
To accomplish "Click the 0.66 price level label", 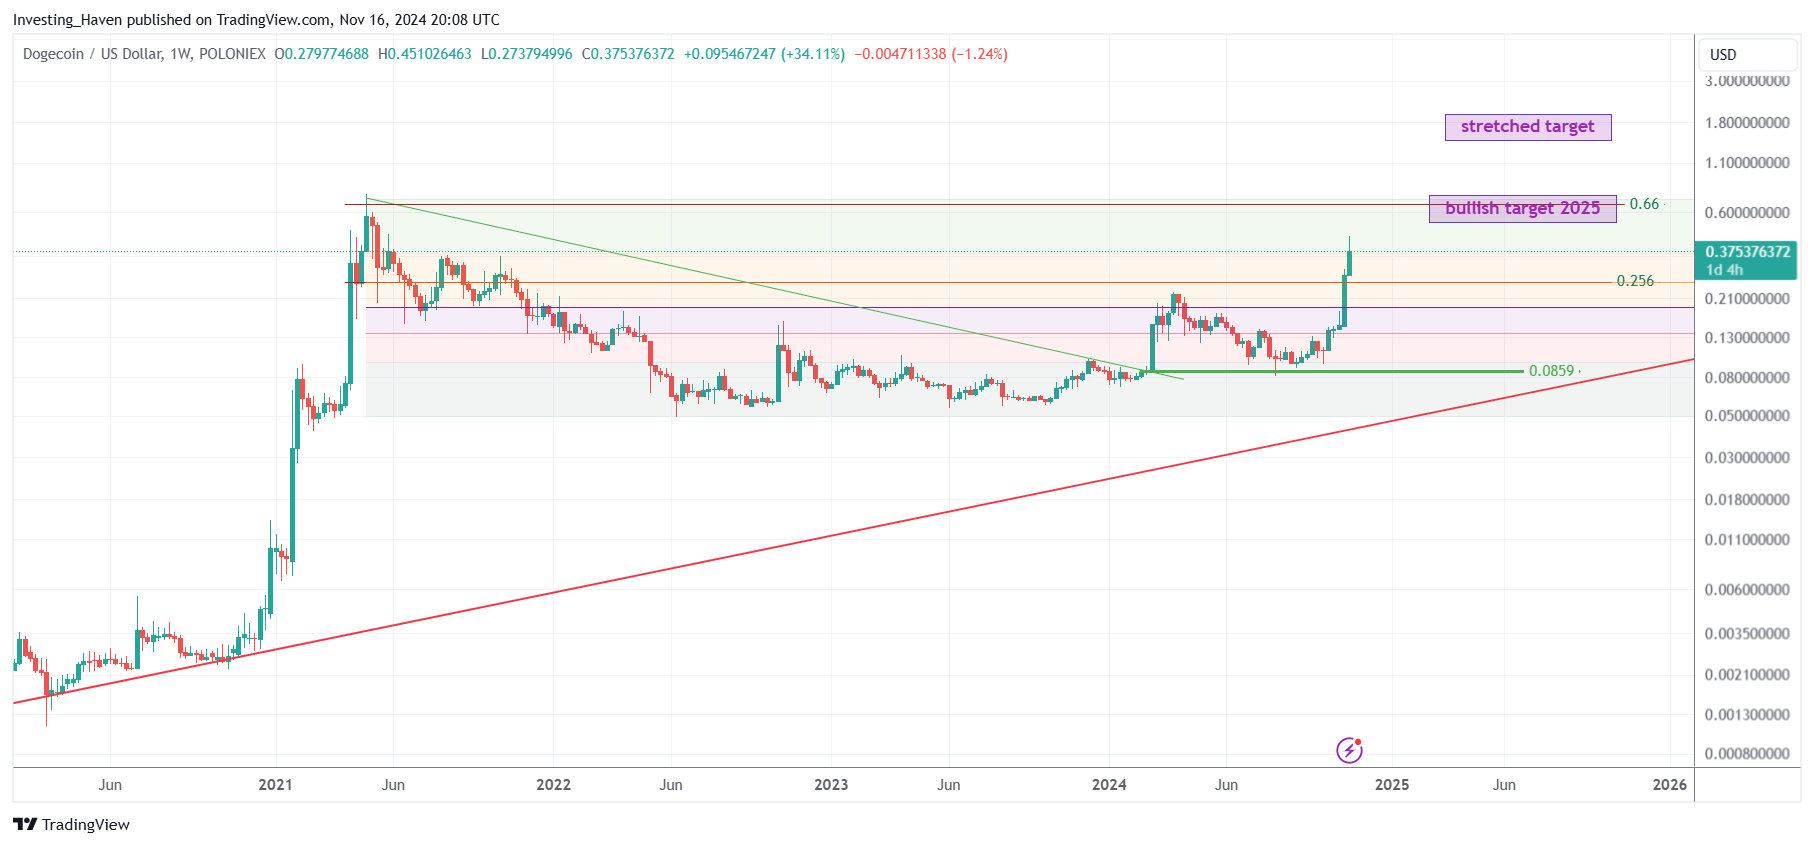I will (x=1644, y=204).
